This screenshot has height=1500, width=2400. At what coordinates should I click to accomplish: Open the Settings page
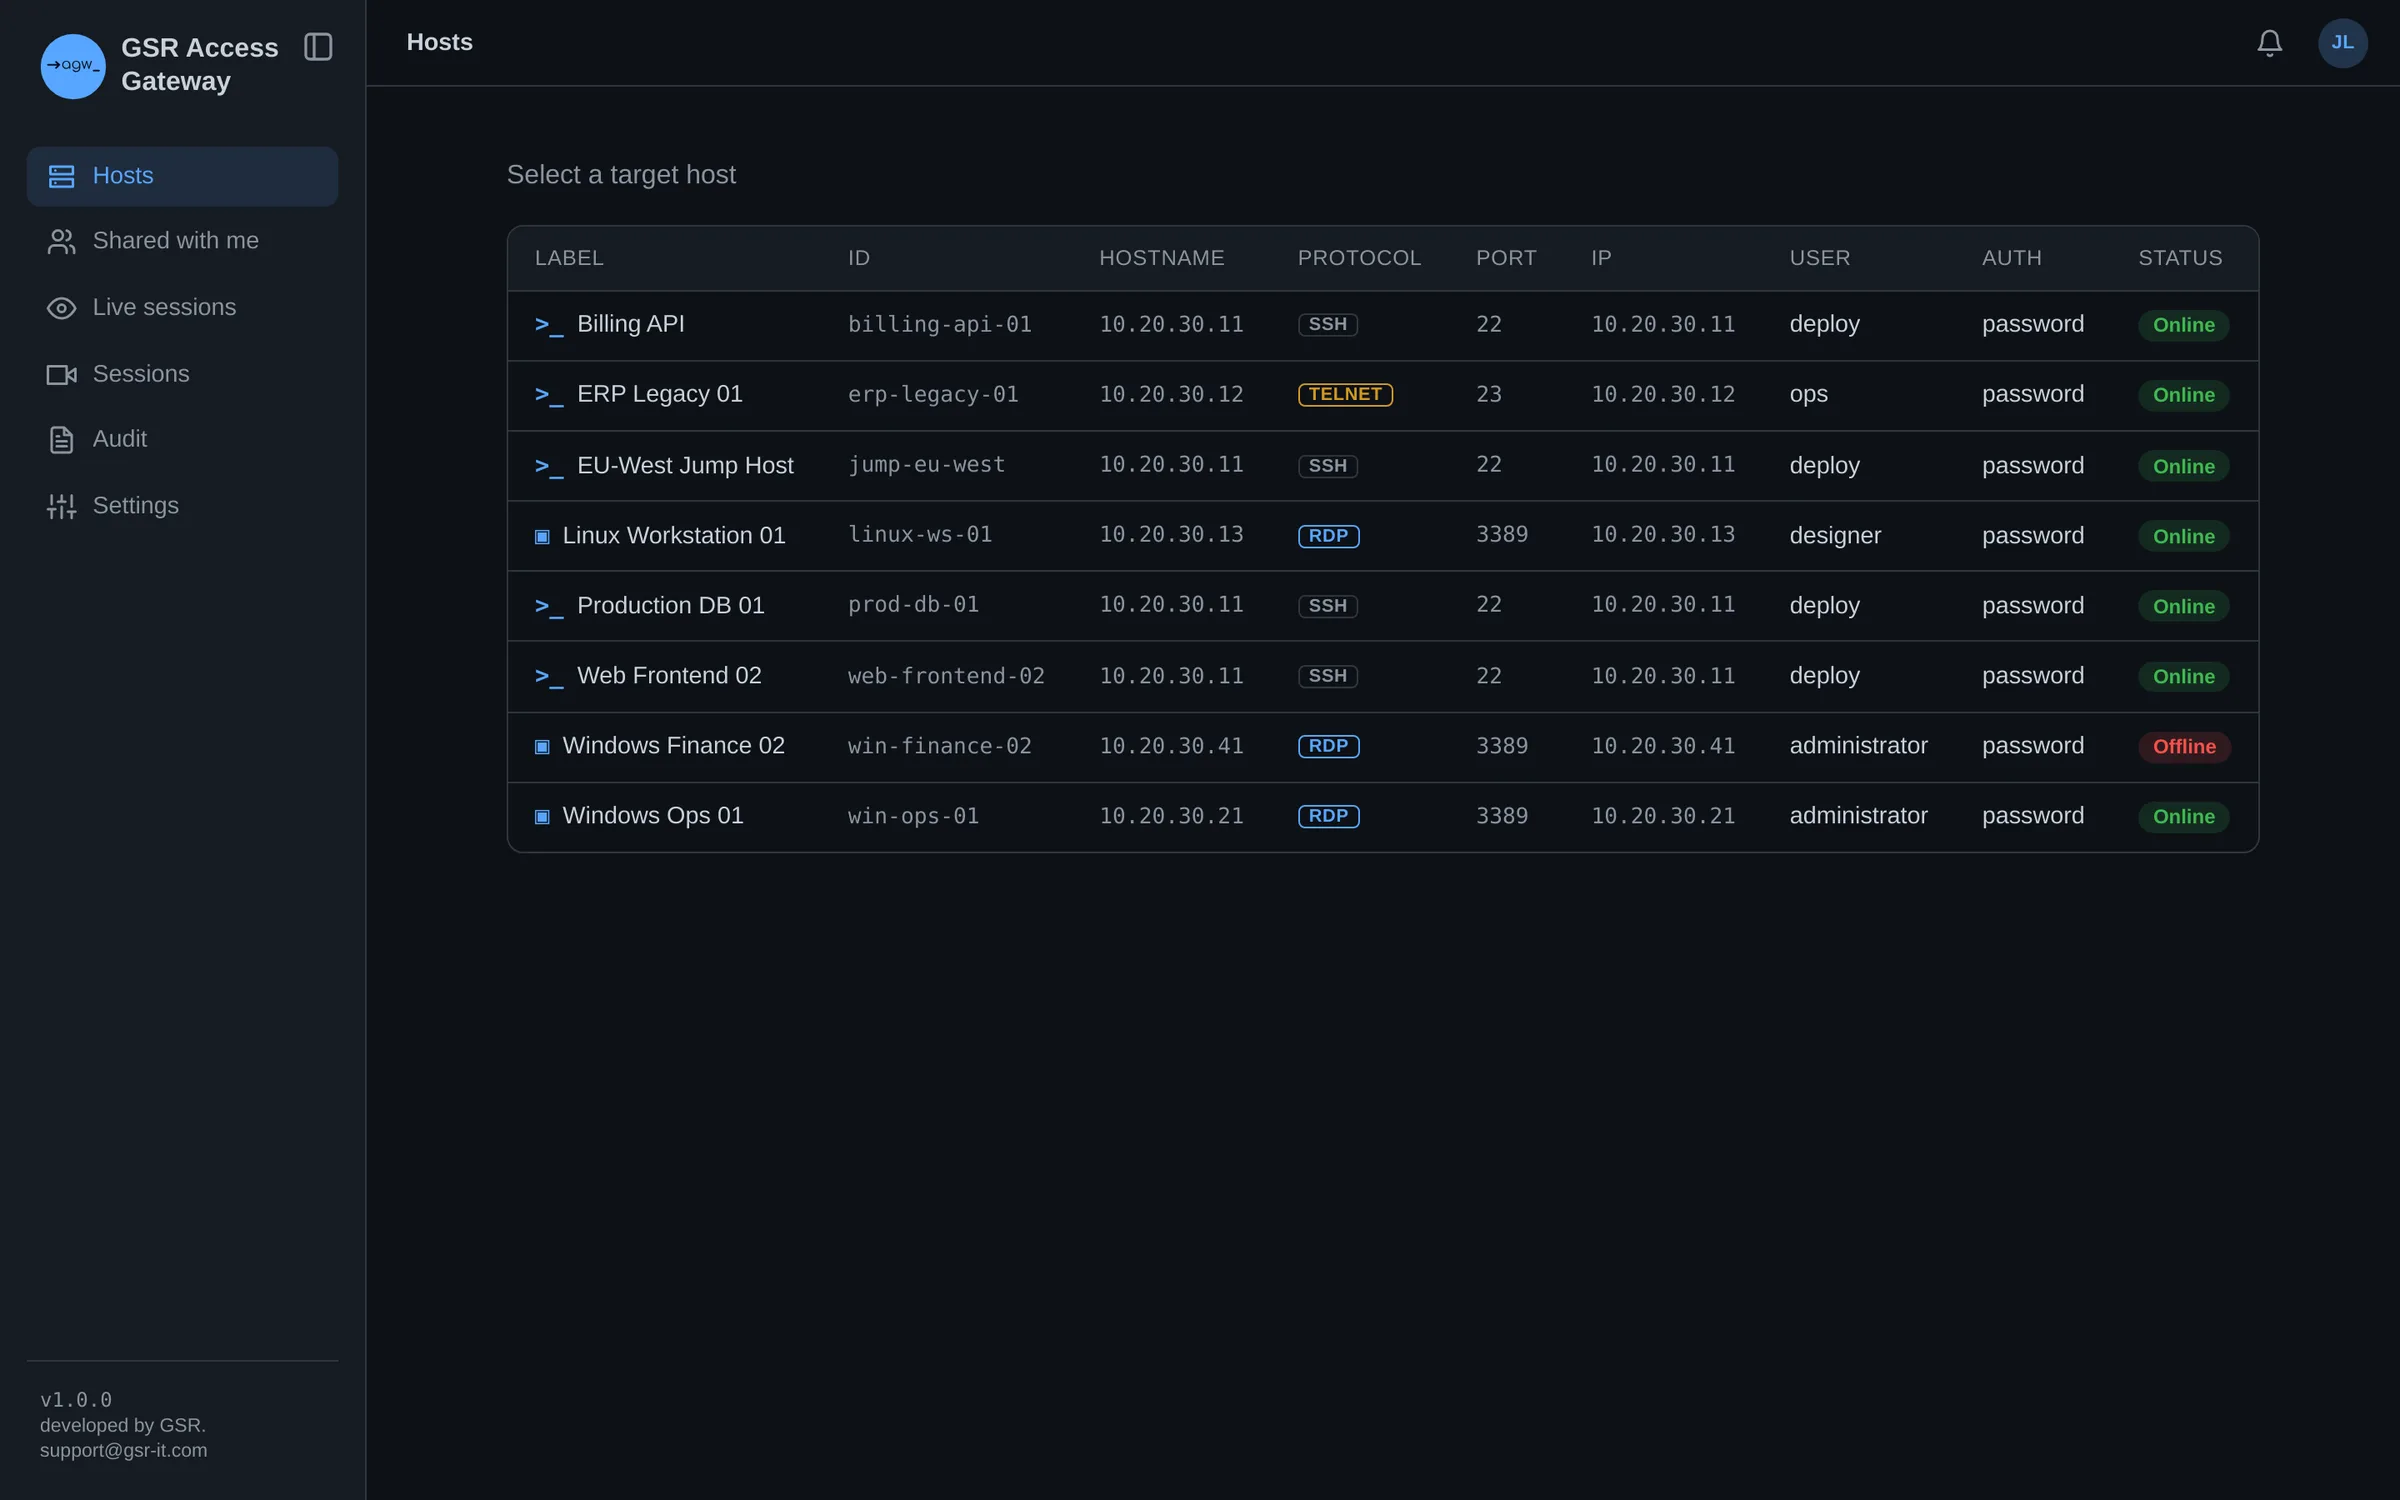182,506
